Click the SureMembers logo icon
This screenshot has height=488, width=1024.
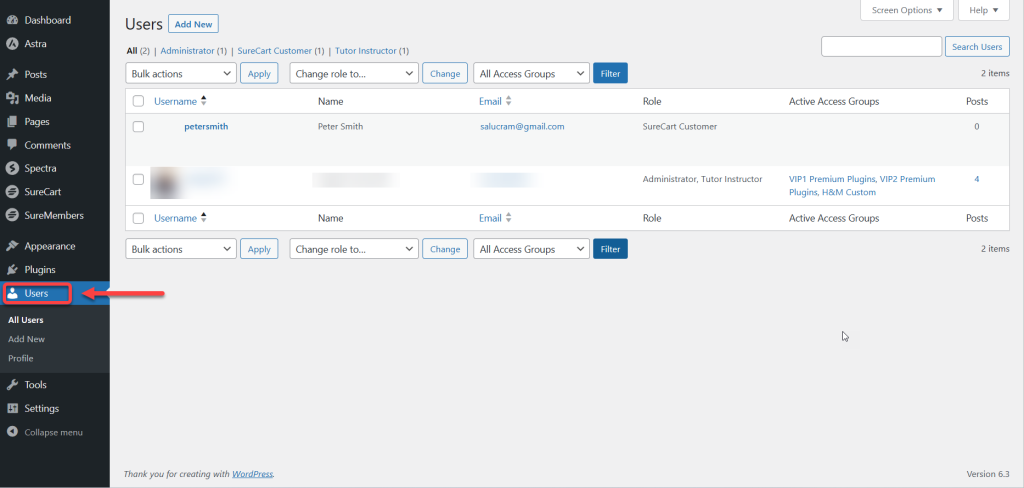click(x=12, y=215)
